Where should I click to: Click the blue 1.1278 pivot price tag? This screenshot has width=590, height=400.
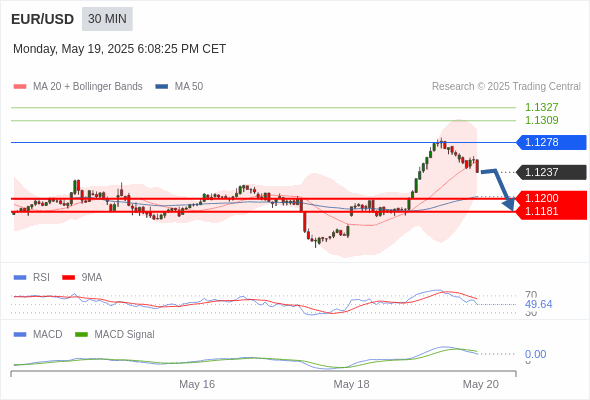click(551, 142)
